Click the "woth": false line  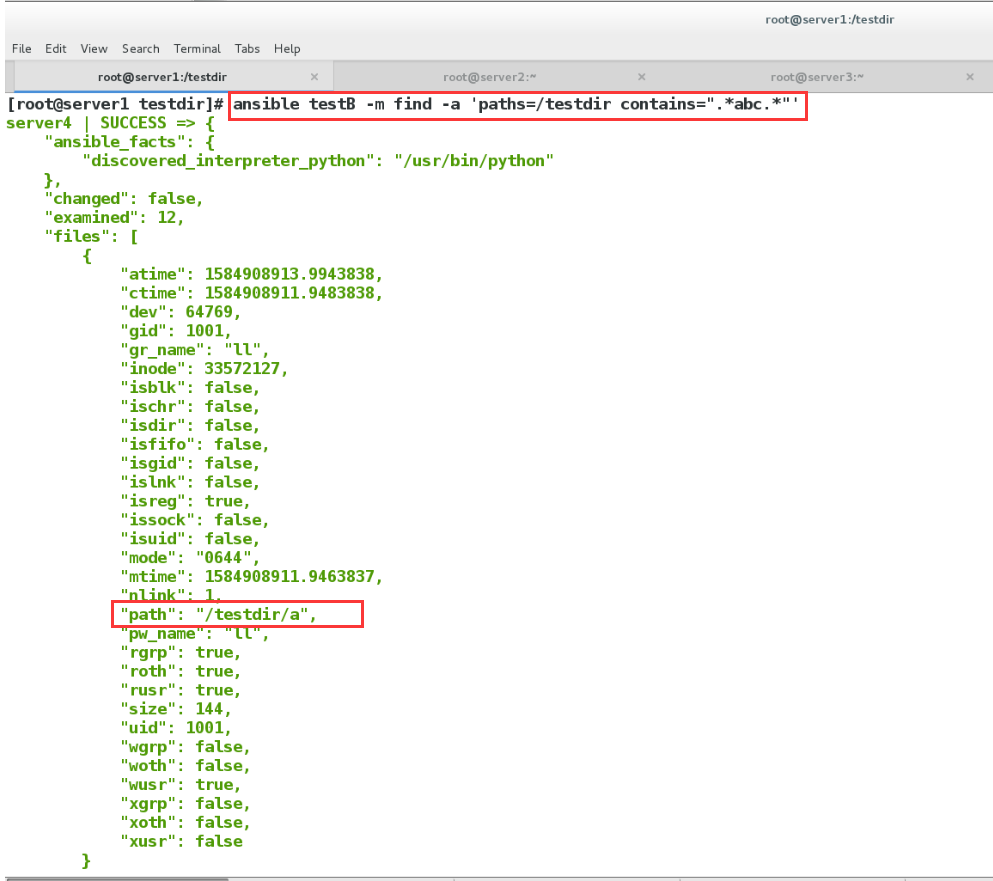coord(186,766)
